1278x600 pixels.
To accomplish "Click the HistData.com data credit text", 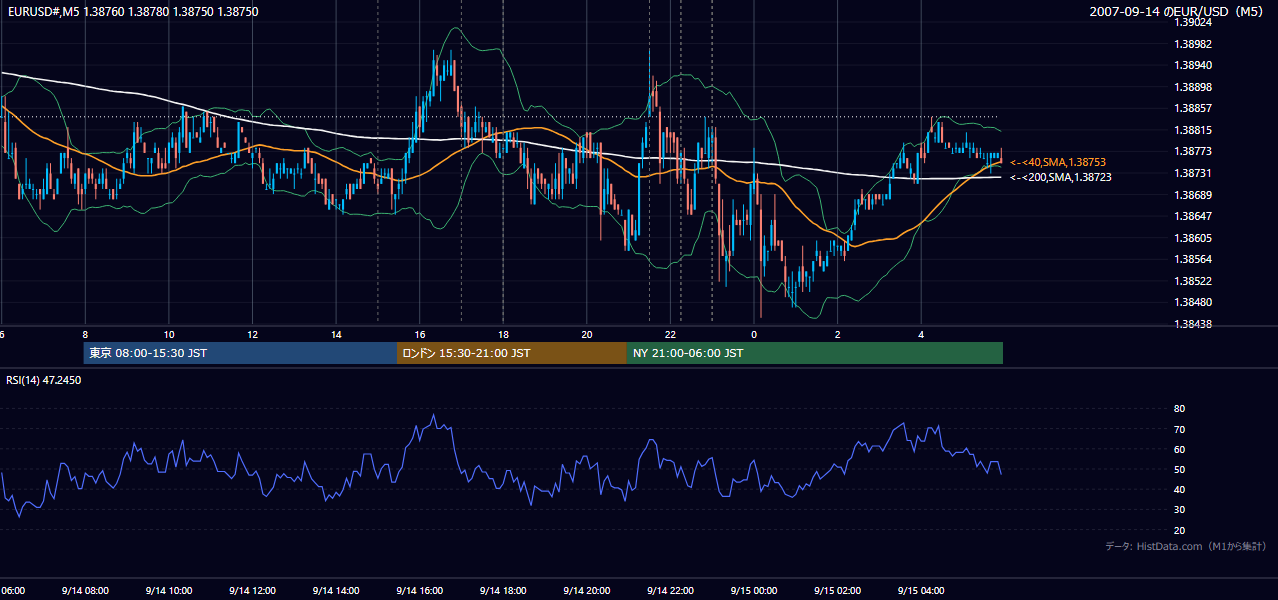I will click(1186, 546).
